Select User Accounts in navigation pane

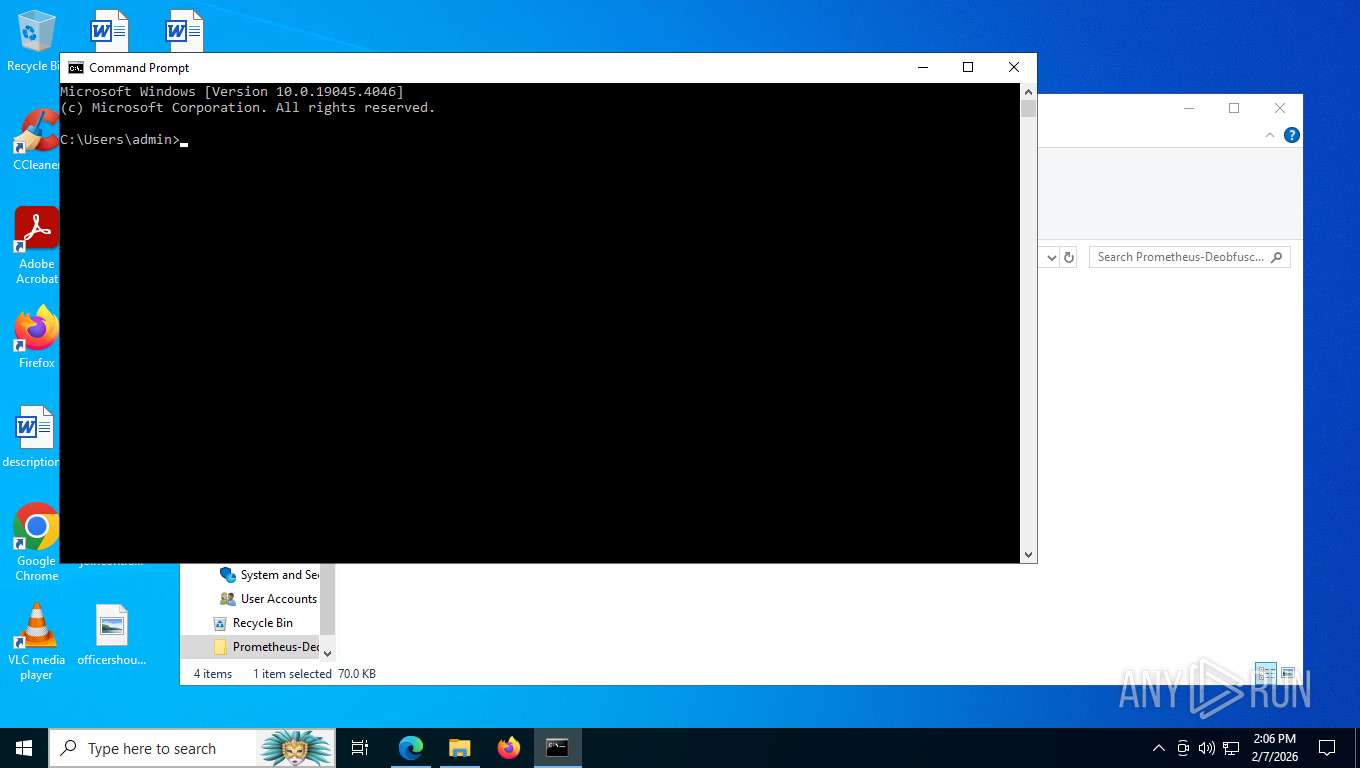click(268, 599)
